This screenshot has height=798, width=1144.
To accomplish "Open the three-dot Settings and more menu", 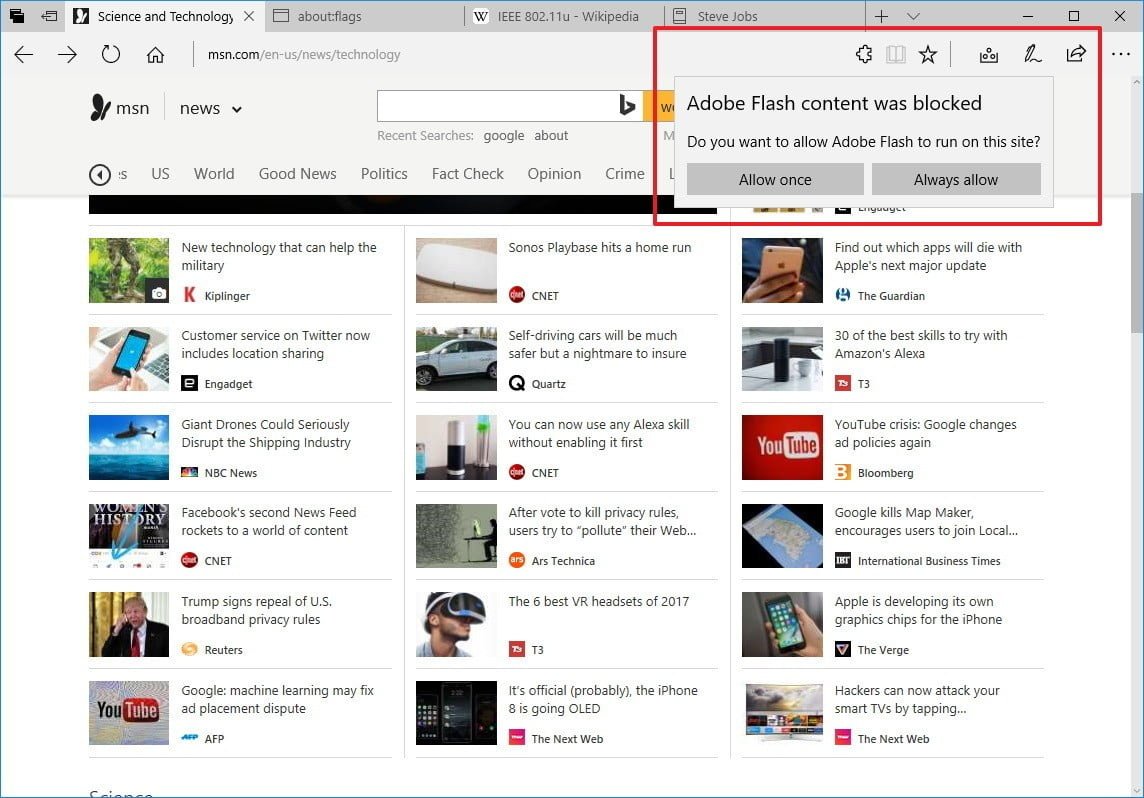I will coord(1120,55).
